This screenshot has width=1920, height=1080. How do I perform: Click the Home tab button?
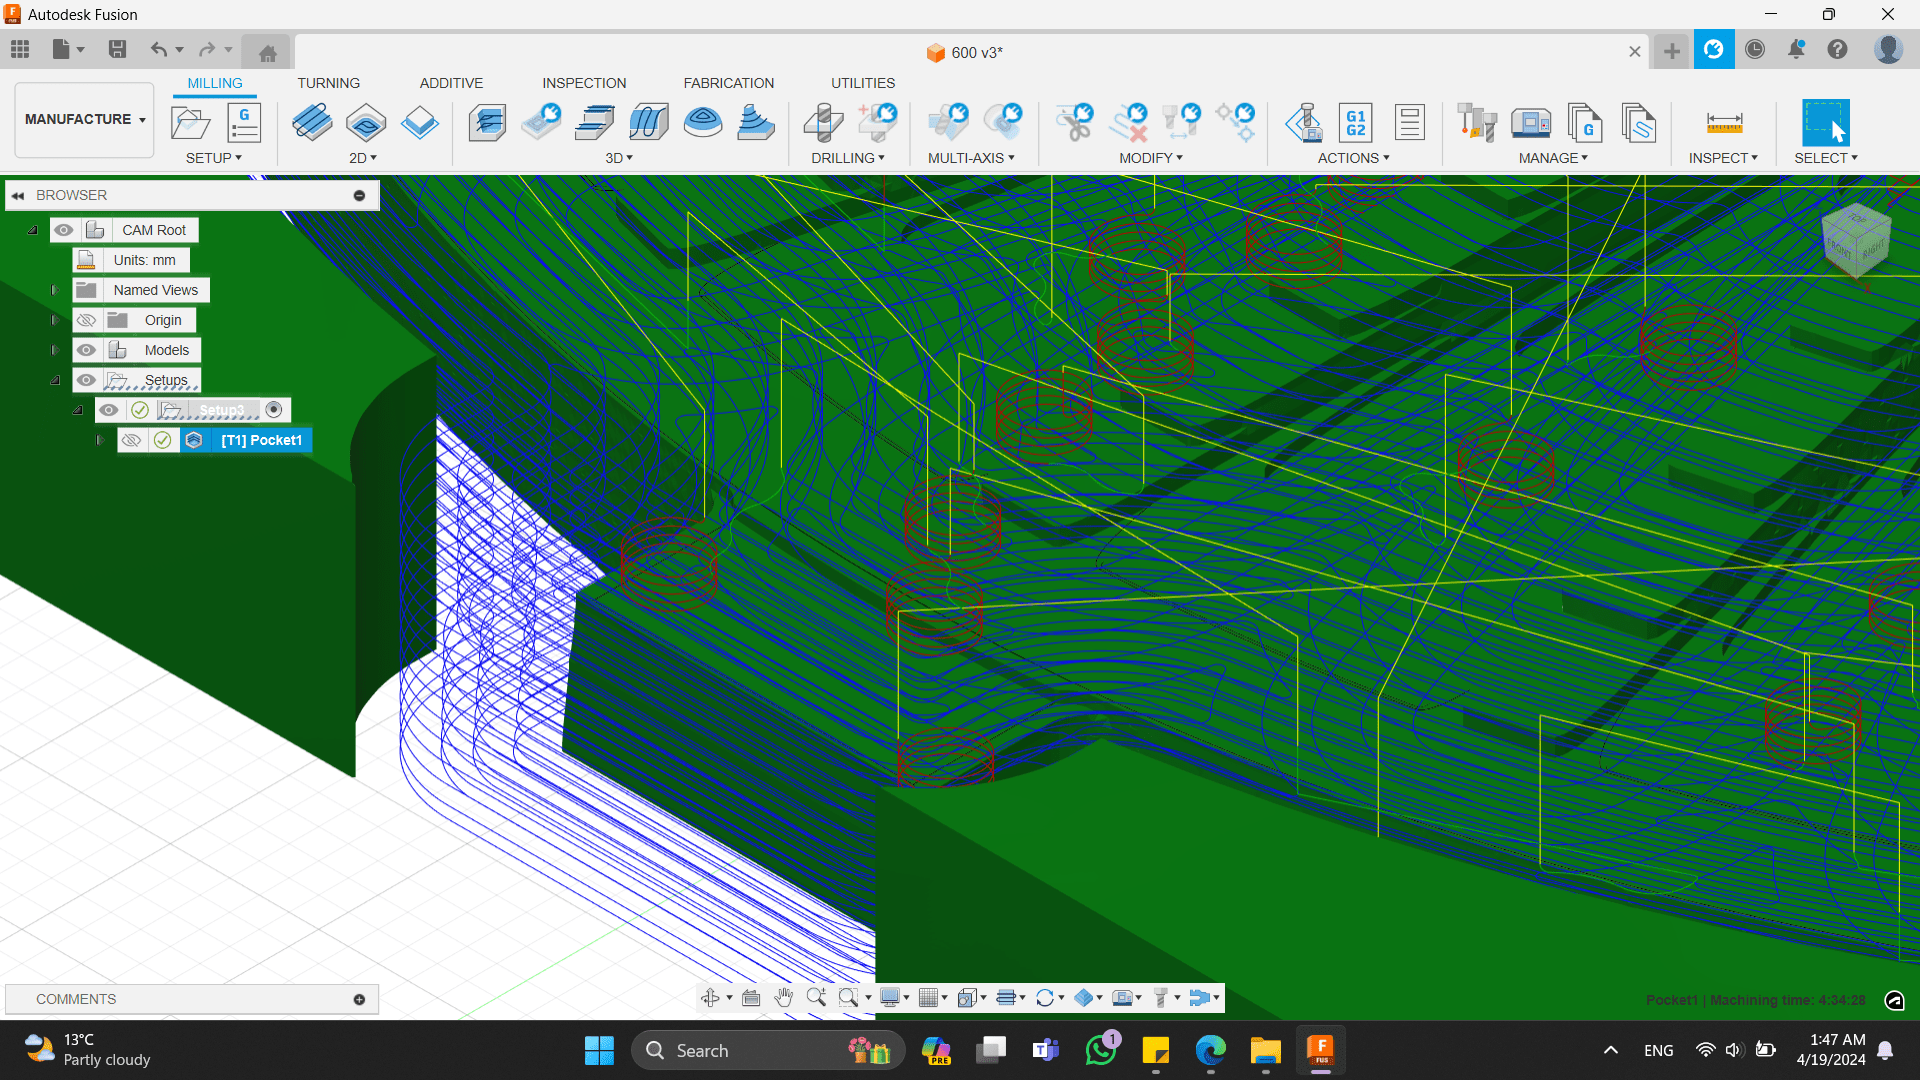point(267,53)
